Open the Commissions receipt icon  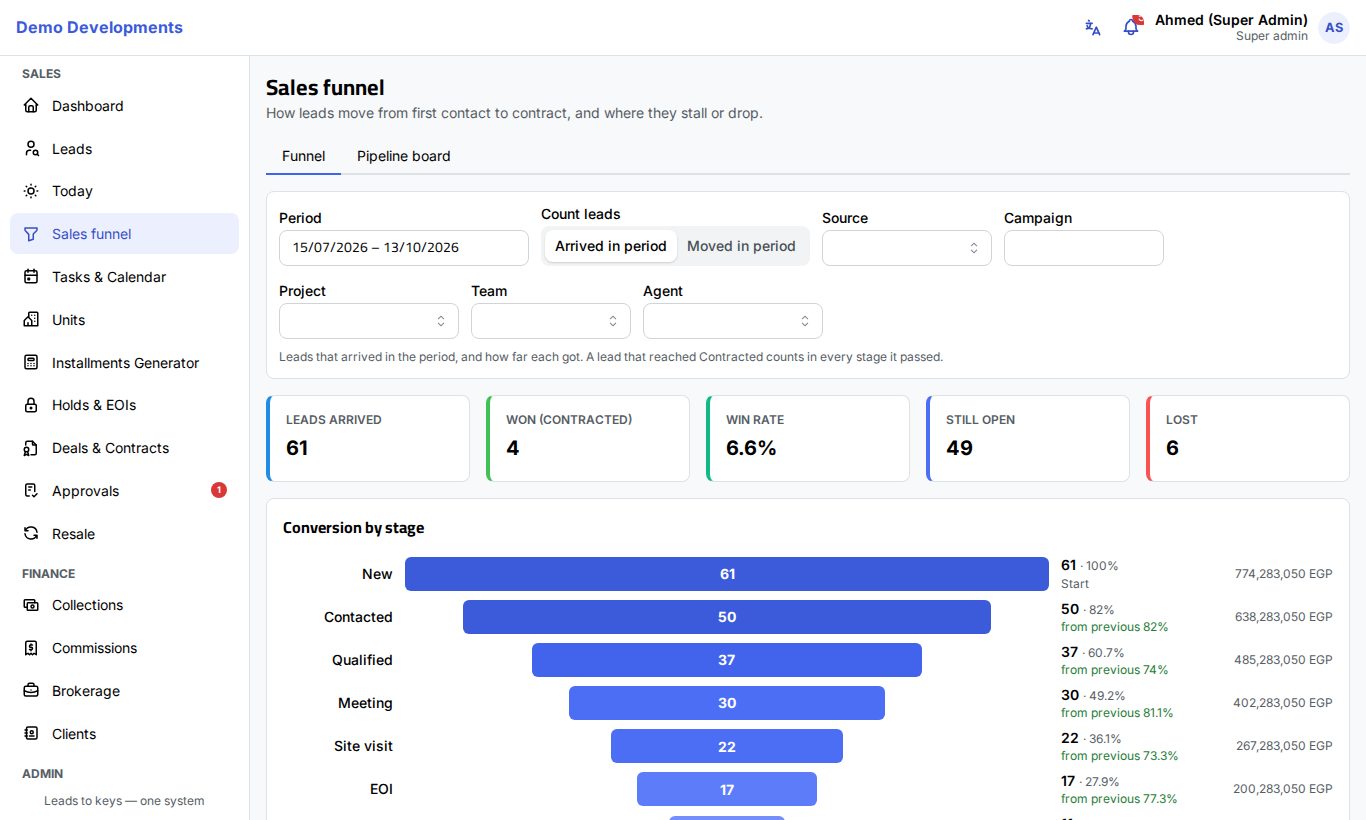(31, 648)
